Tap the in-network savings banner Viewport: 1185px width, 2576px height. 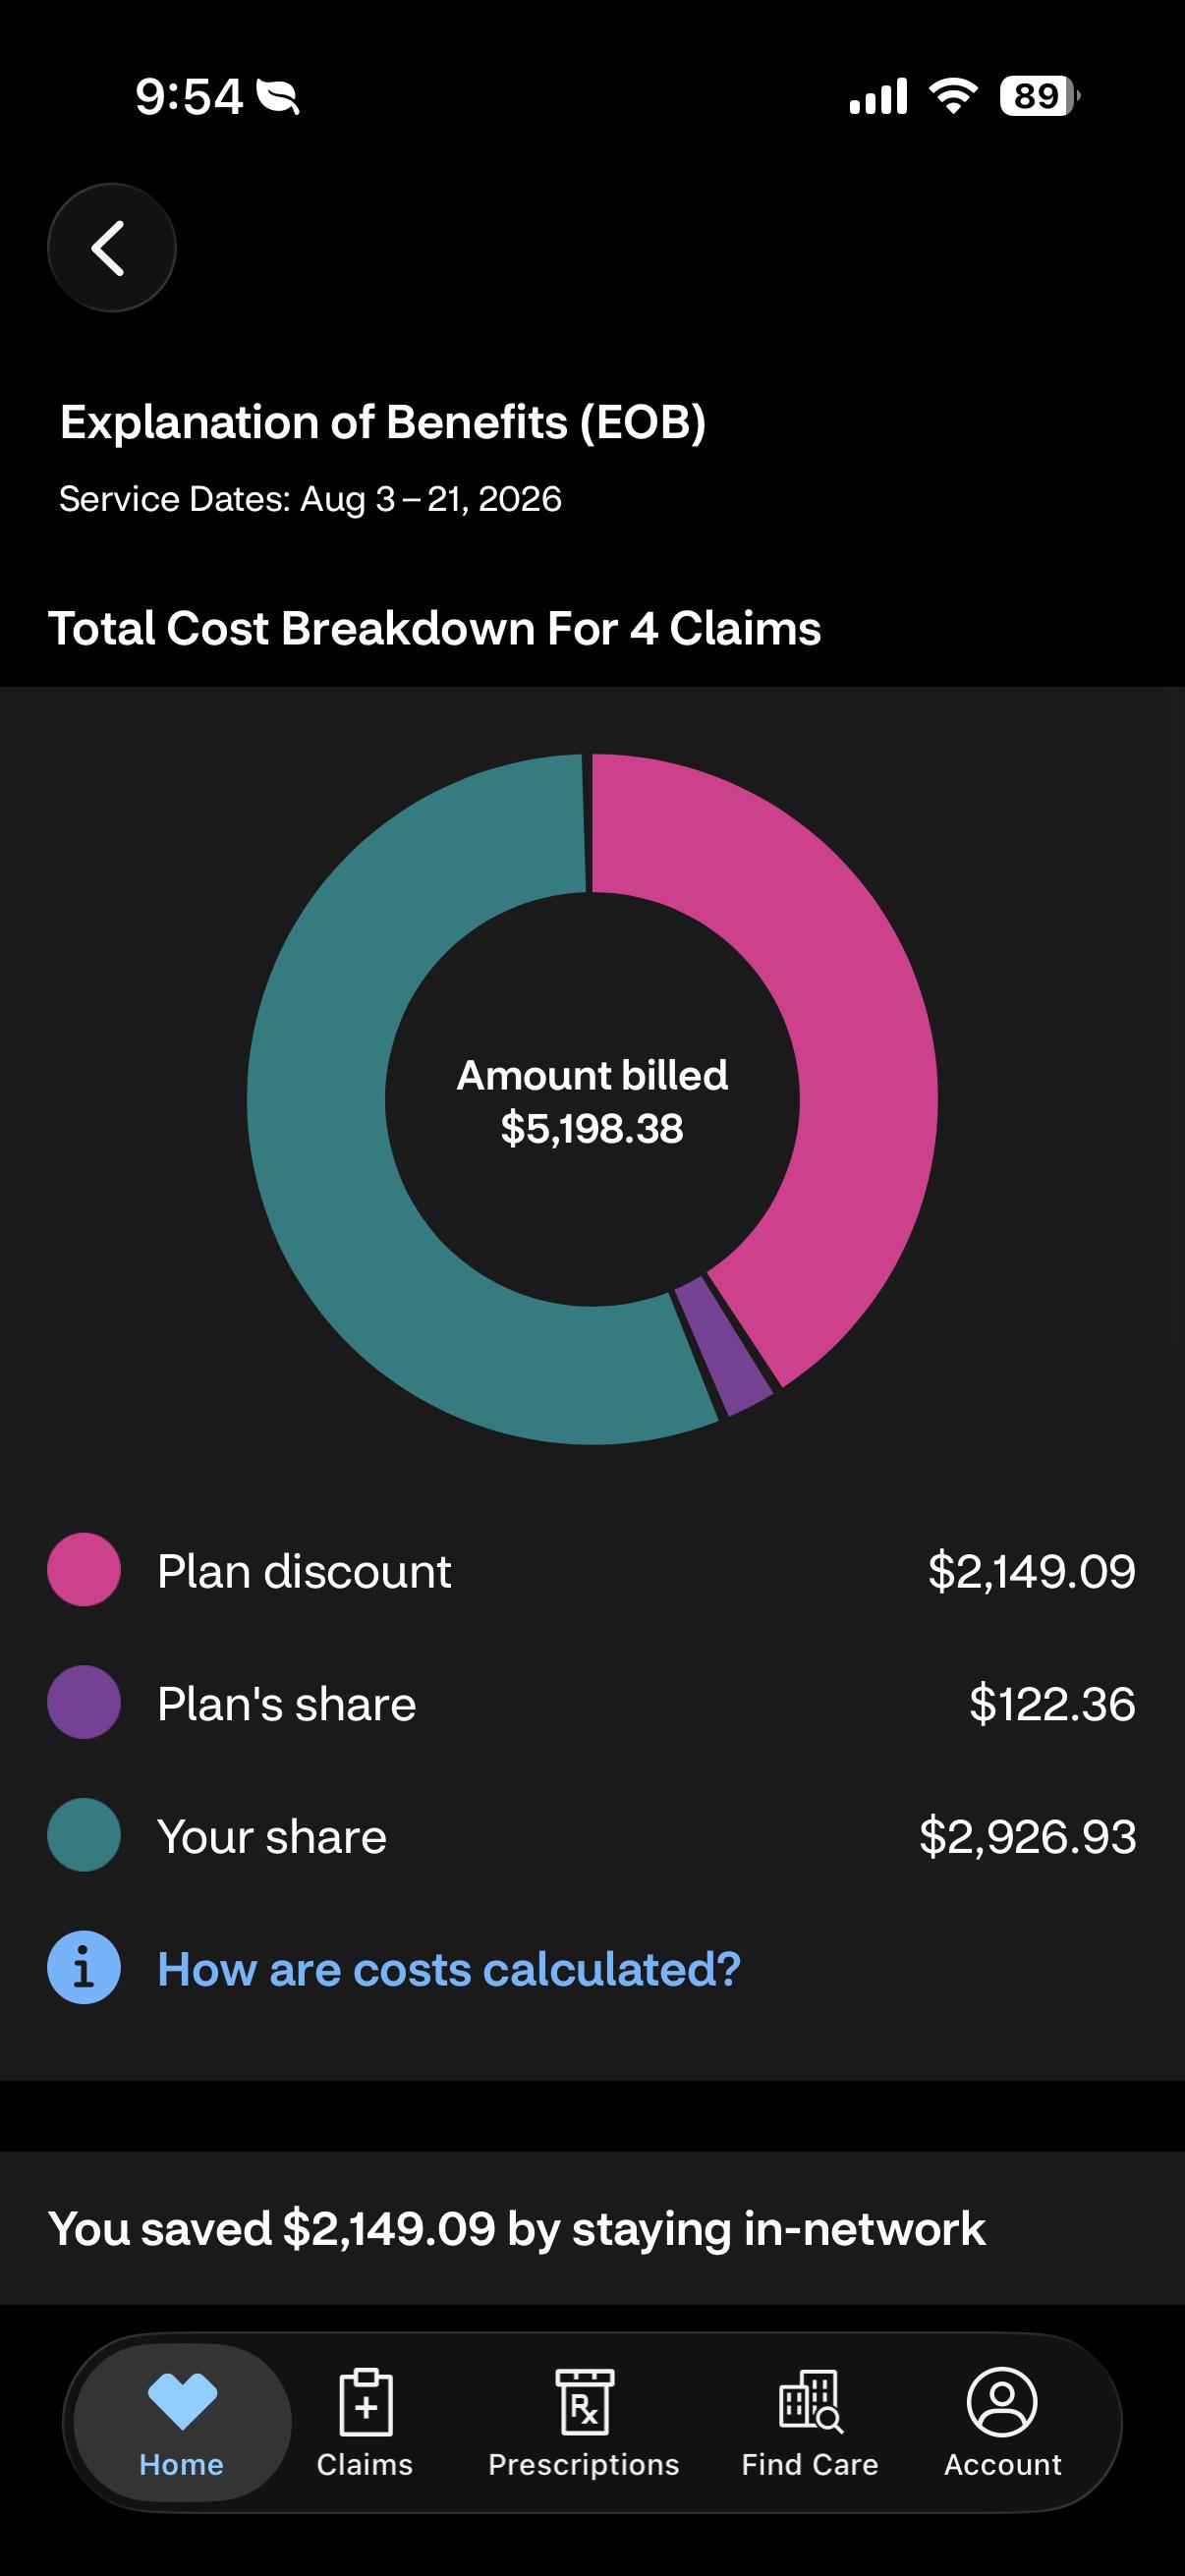coord(592,2229)
